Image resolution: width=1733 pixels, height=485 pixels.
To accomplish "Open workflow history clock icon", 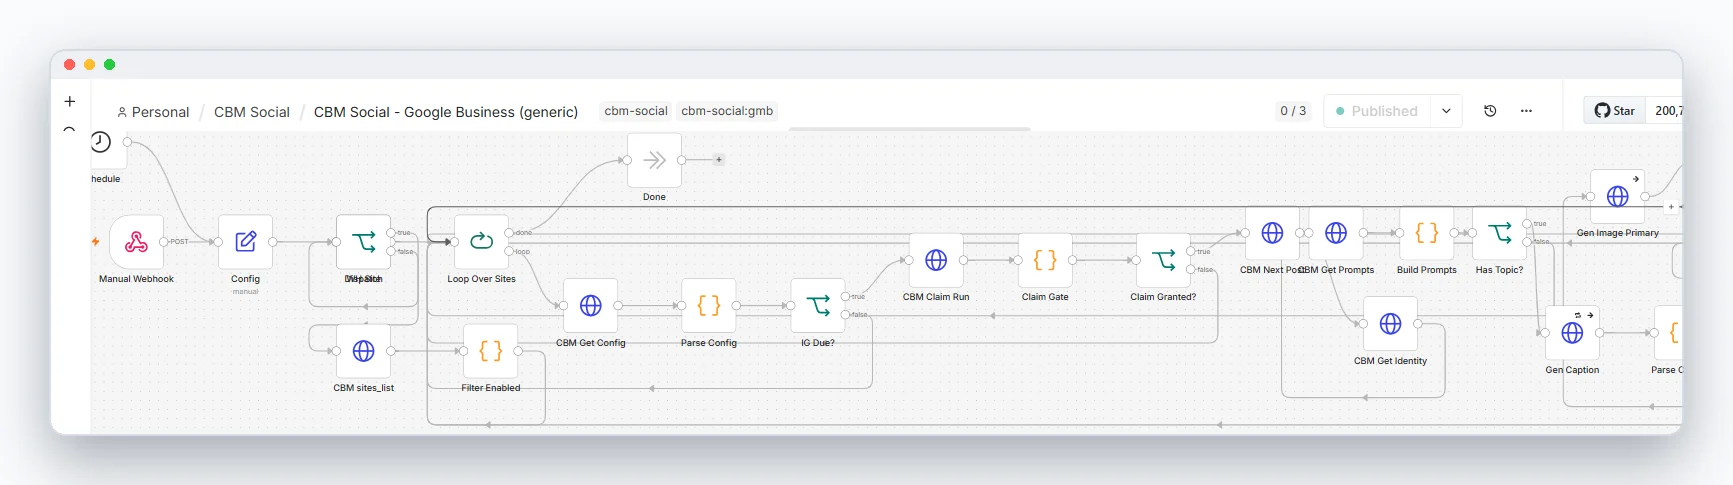I will pyautogui.click(x=1490, y=111).
